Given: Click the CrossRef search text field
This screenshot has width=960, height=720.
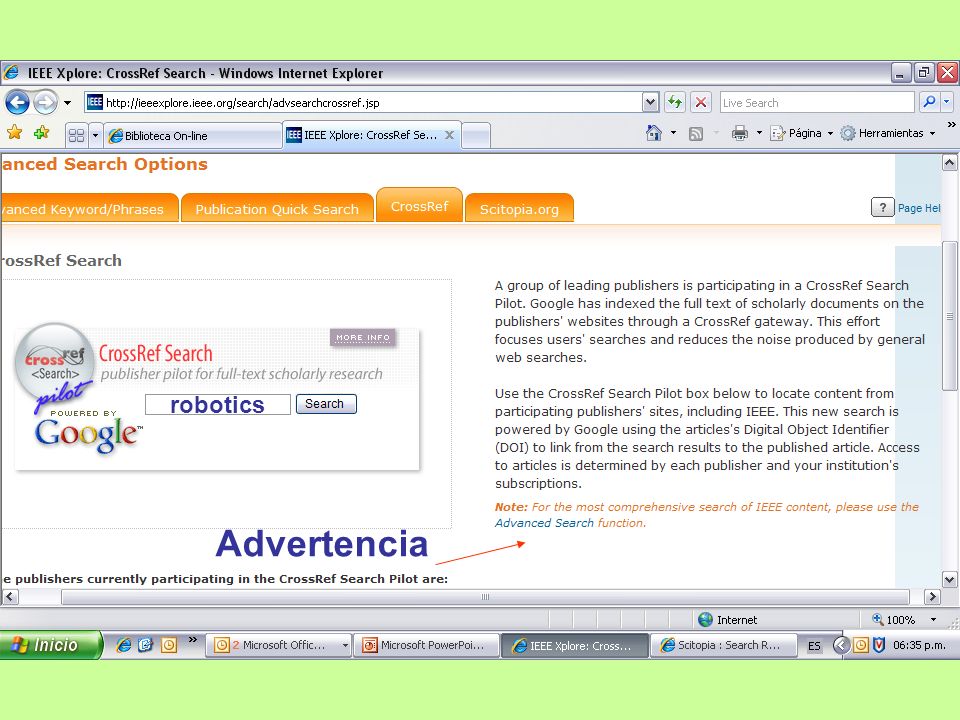Looking at the screenshot, I should point(218,404).
